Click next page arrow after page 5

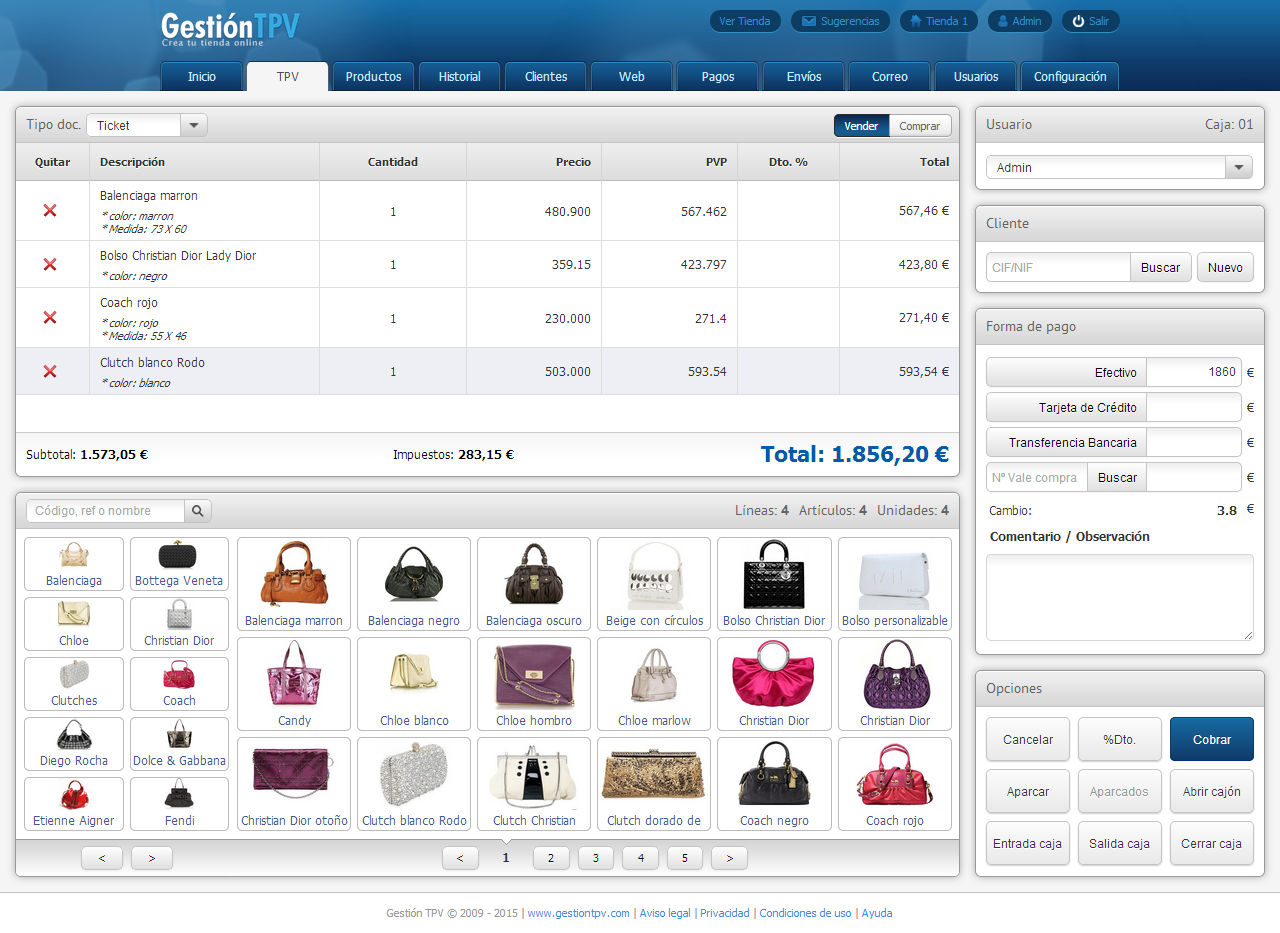pos(729,858)
